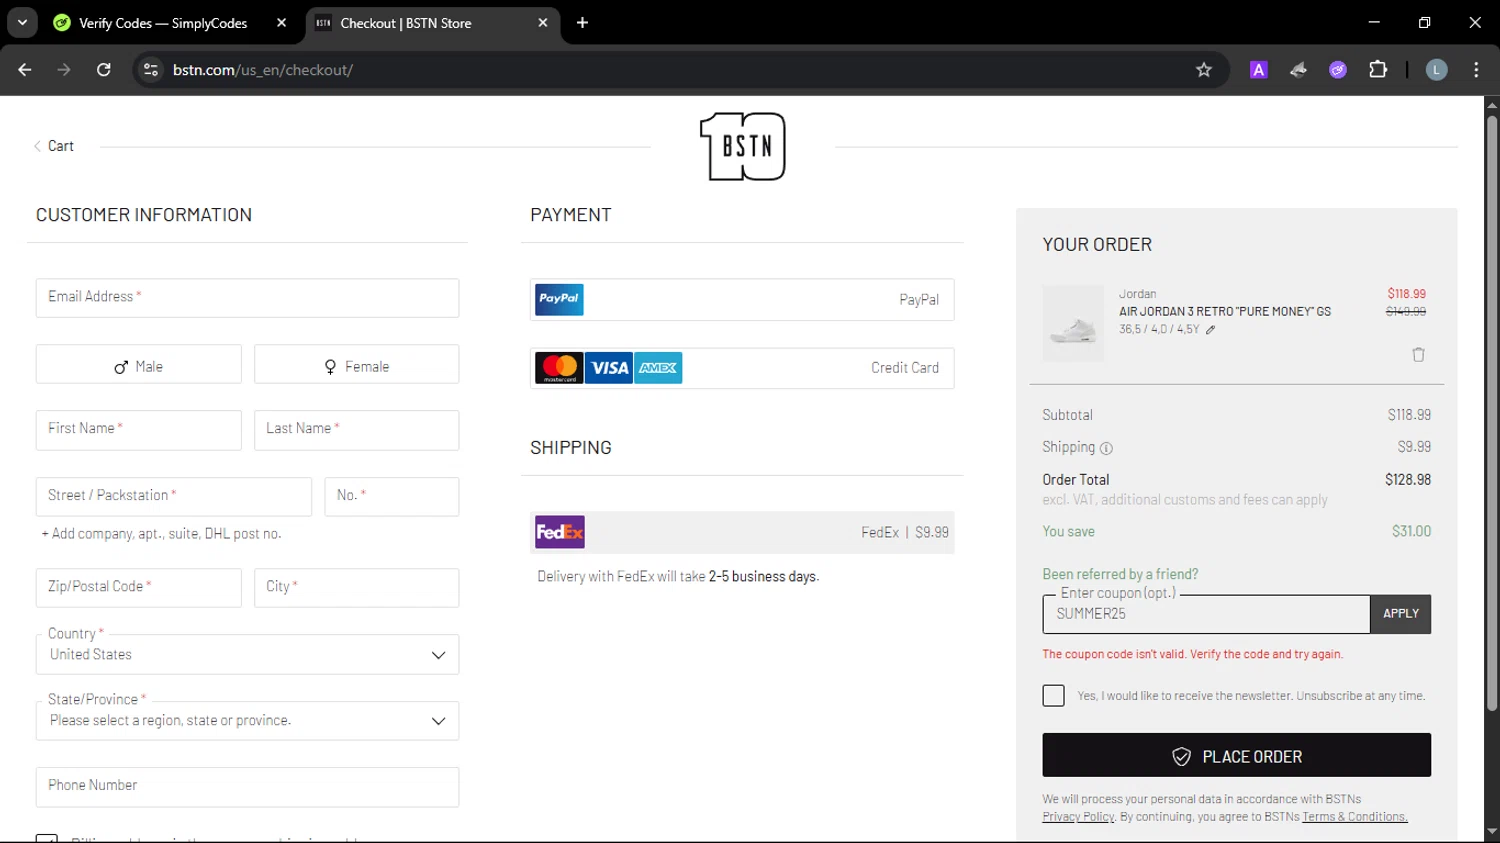Viewport: 1500px width, 843px height.
Task: Focus the Phone Number field
Action: [247, 787]
